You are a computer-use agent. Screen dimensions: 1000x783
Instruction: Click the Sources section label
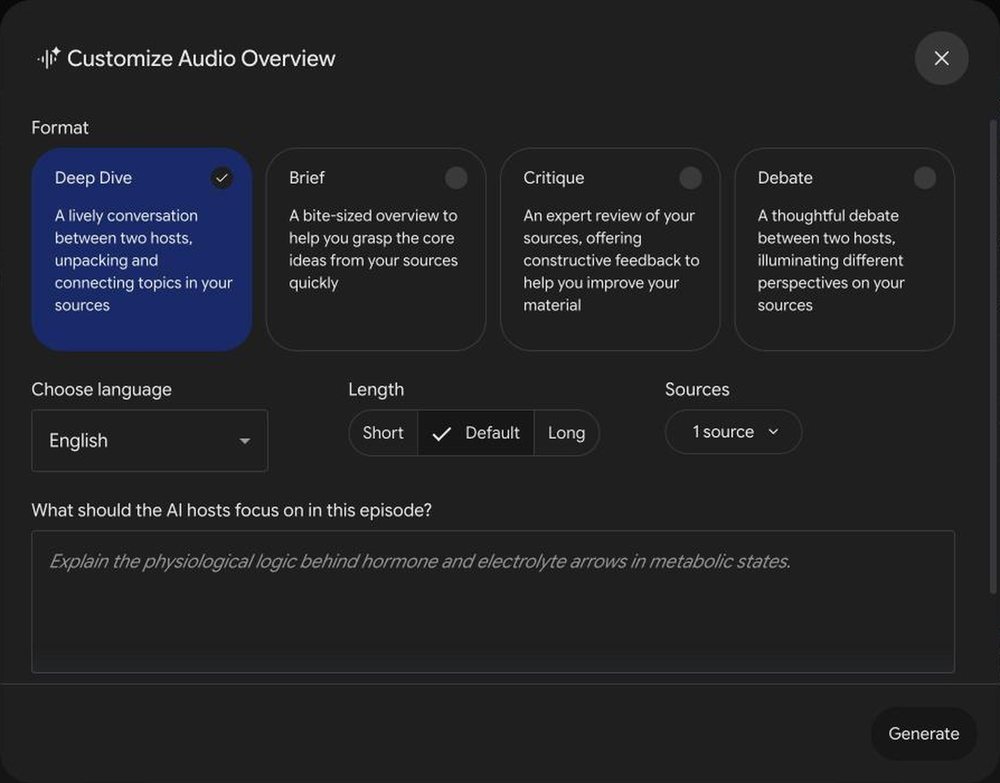(x=697, y=390)
